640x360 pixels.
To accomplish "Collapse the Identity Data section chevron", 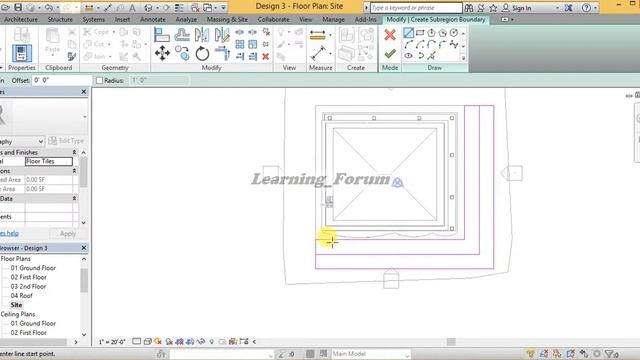I will coord(74,198).
